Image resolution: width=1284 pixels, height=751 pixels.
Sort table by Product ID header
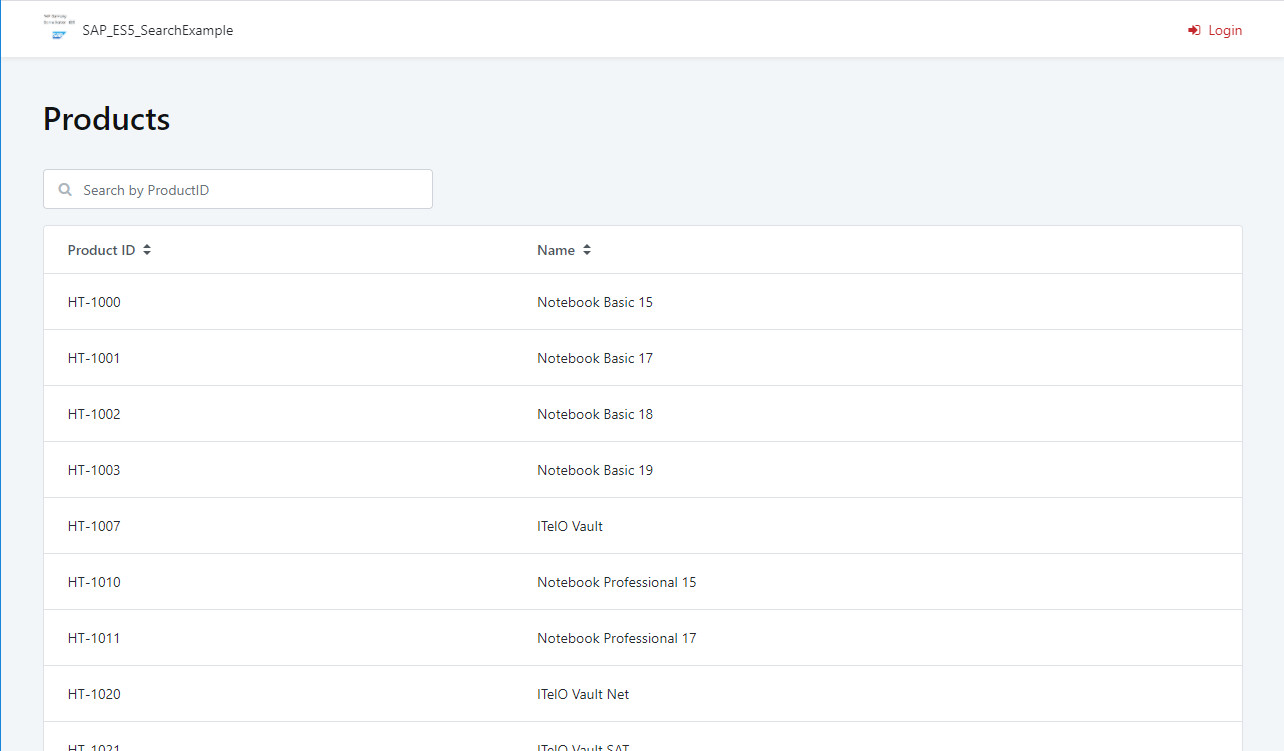click(x=101, y=250)
